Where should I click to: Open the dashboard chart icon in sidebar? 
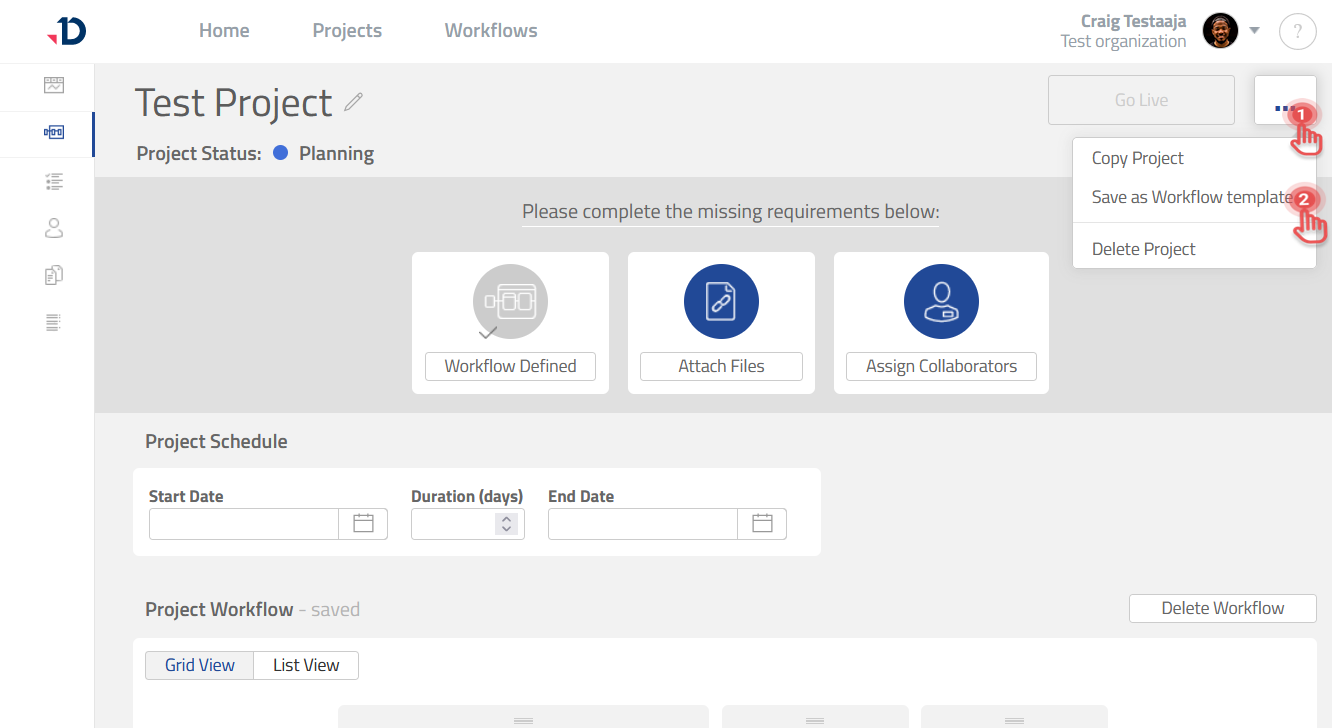pos(54,85)
